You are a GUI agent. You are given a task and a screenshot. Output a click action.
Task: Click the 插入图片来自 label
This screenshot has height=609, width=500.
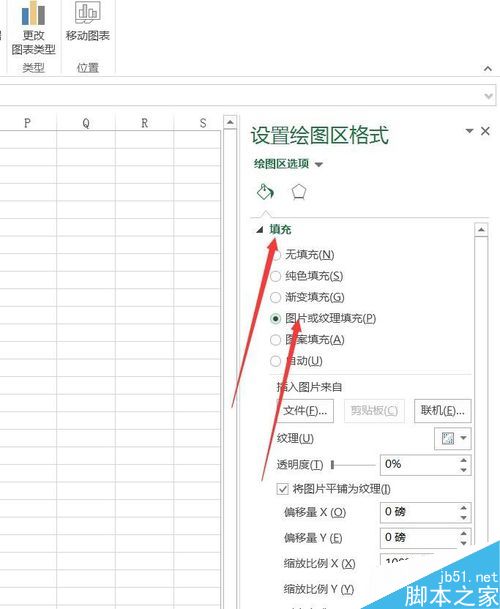pos(309,387)
